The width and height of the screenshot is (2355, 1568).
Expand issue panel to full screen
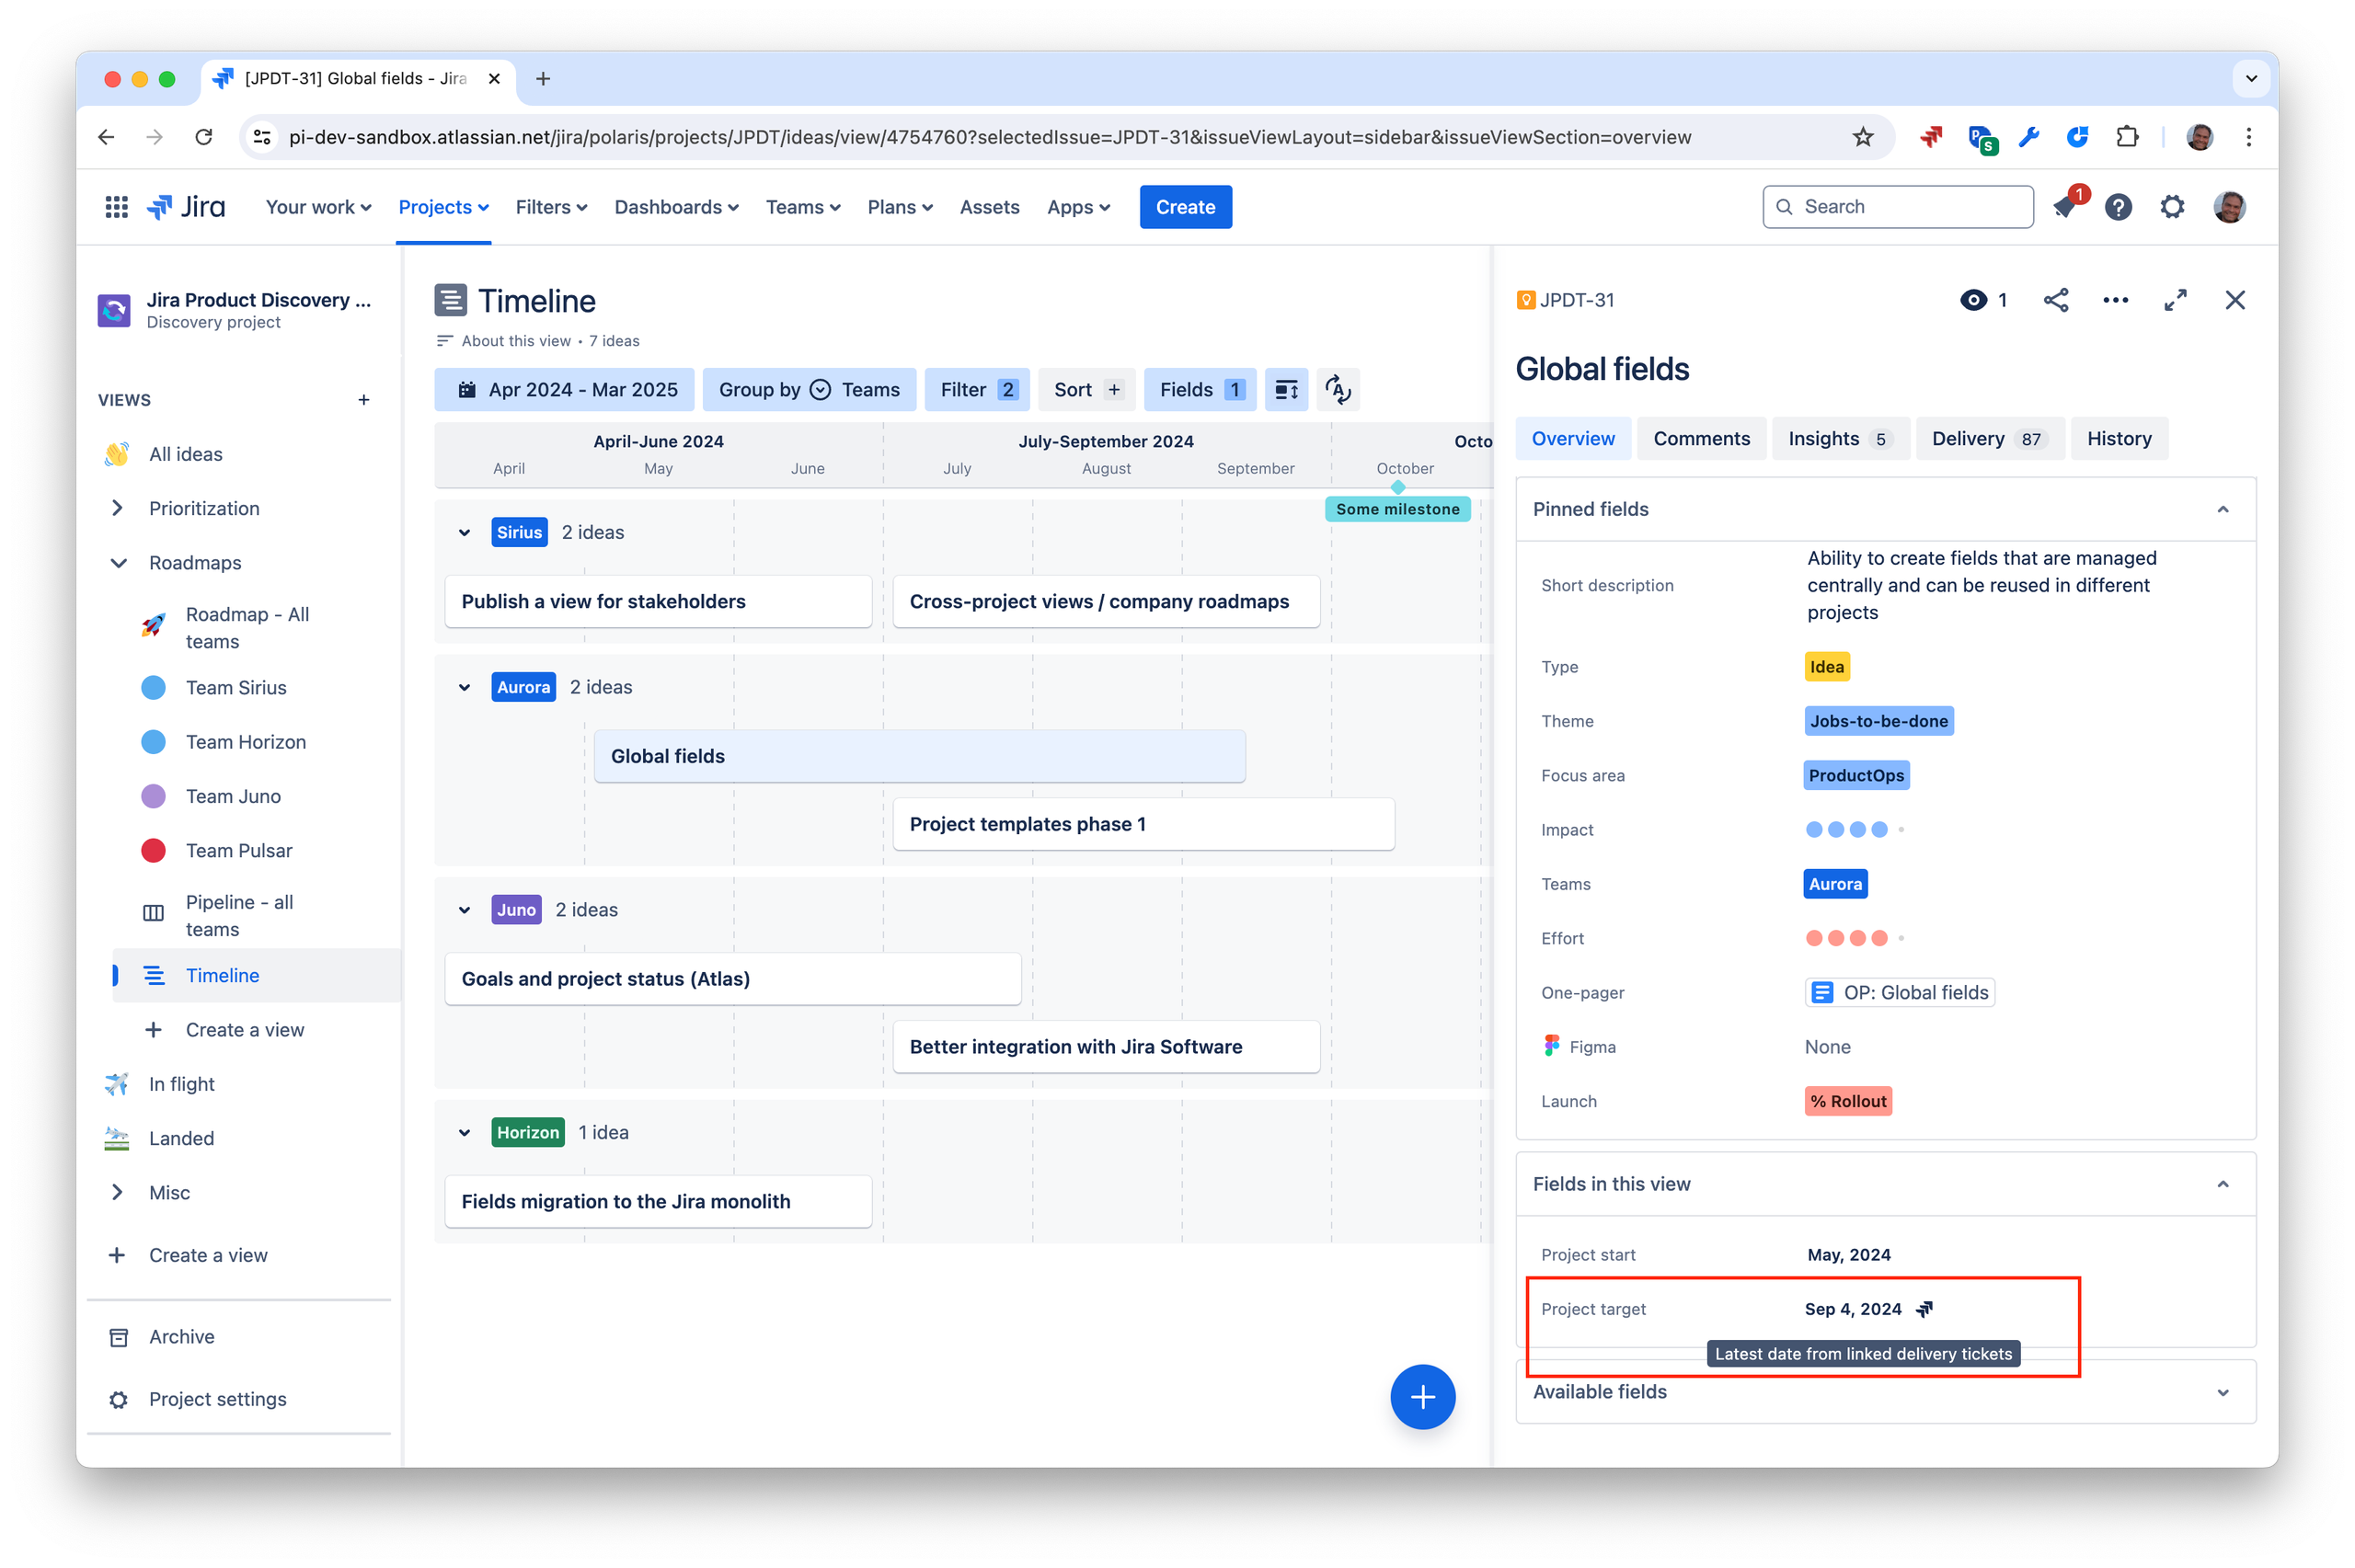tap(2175, 300)
